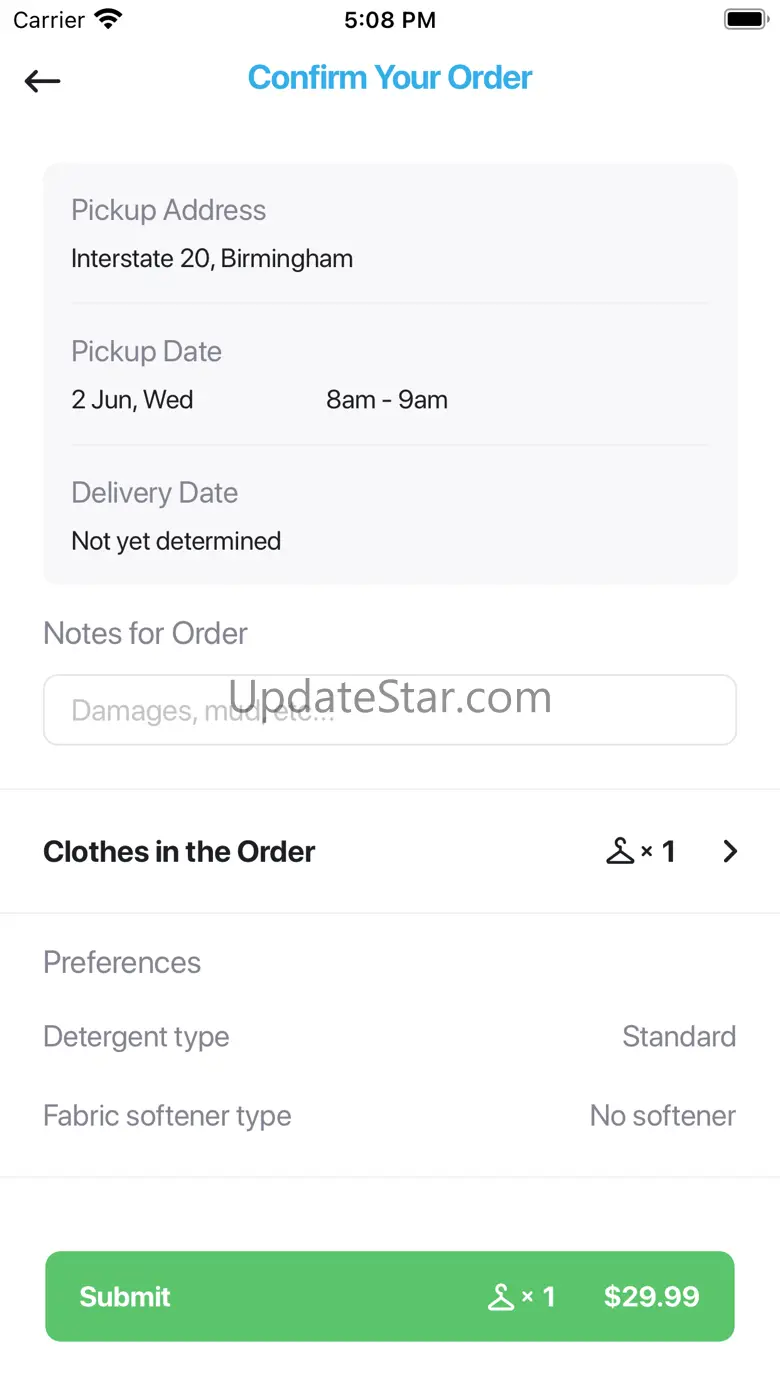Tap Delivery Date Not yet determined

click(x=176, y=541)
